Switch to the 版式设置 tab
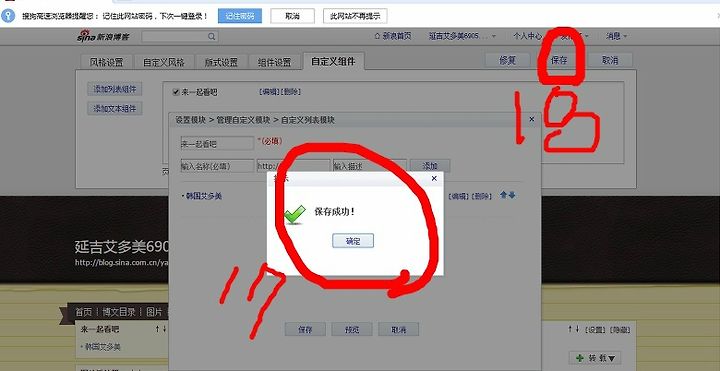 coord(221,62)
